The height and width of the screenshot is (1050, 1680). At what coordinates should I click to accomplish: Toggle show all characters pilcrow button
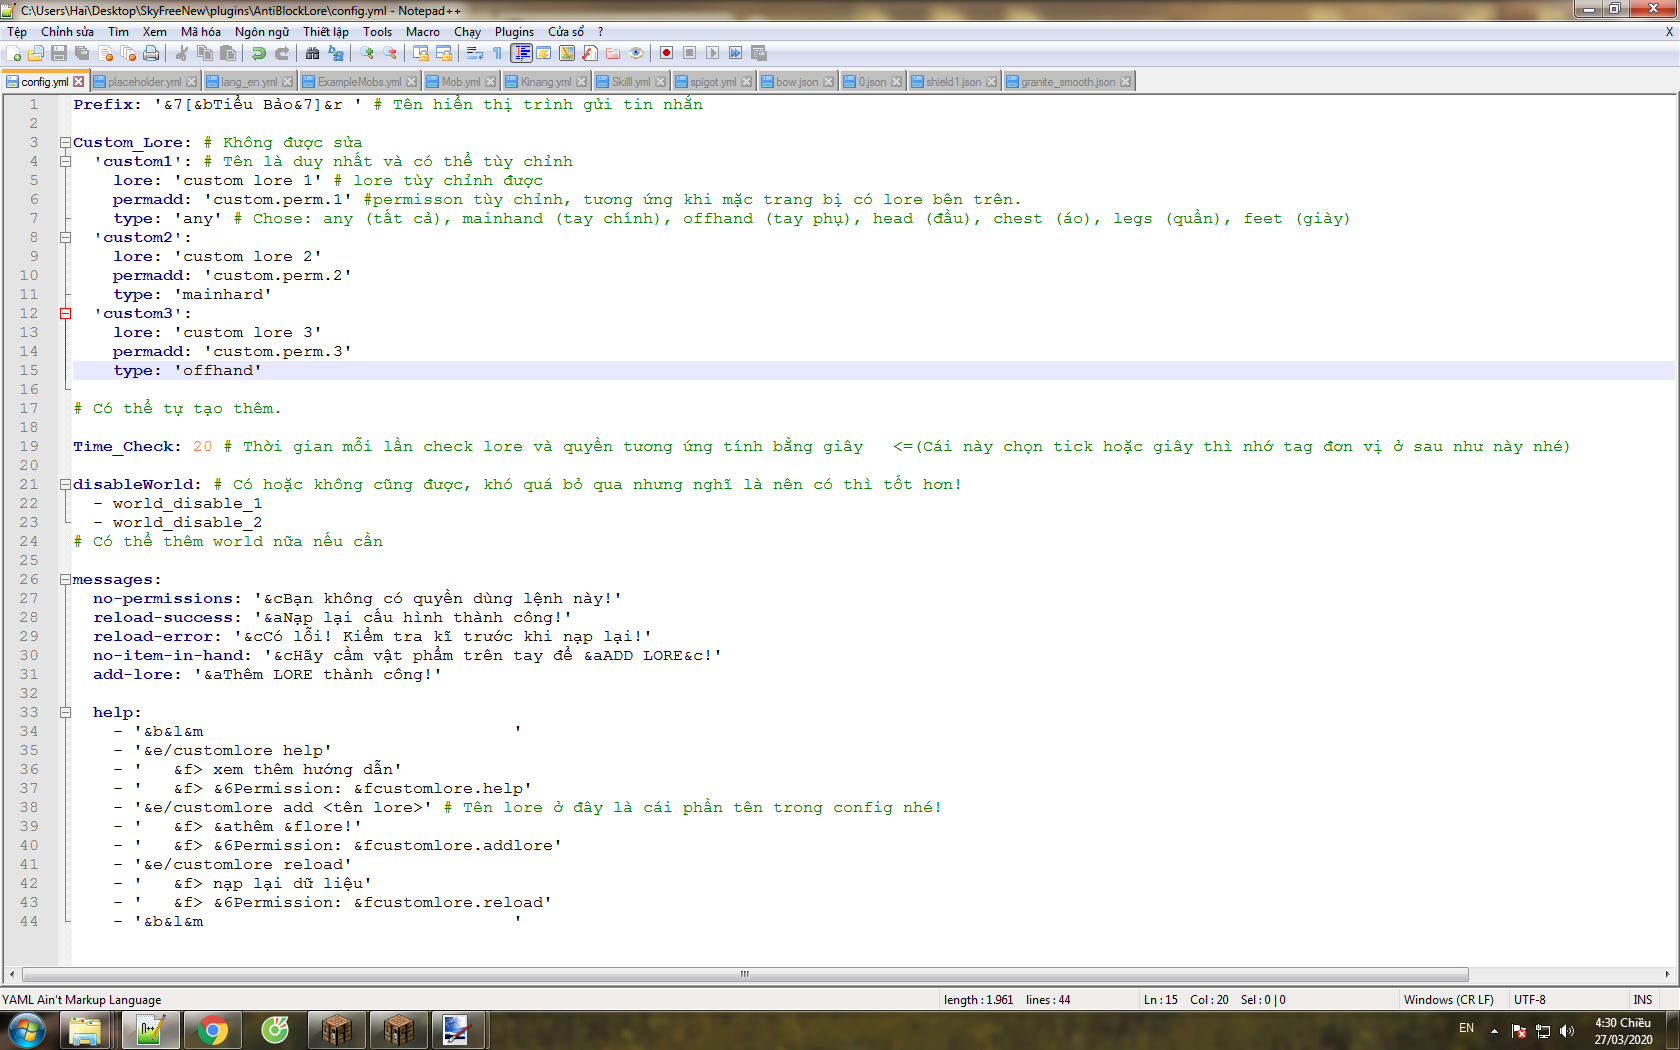[497, 53]
